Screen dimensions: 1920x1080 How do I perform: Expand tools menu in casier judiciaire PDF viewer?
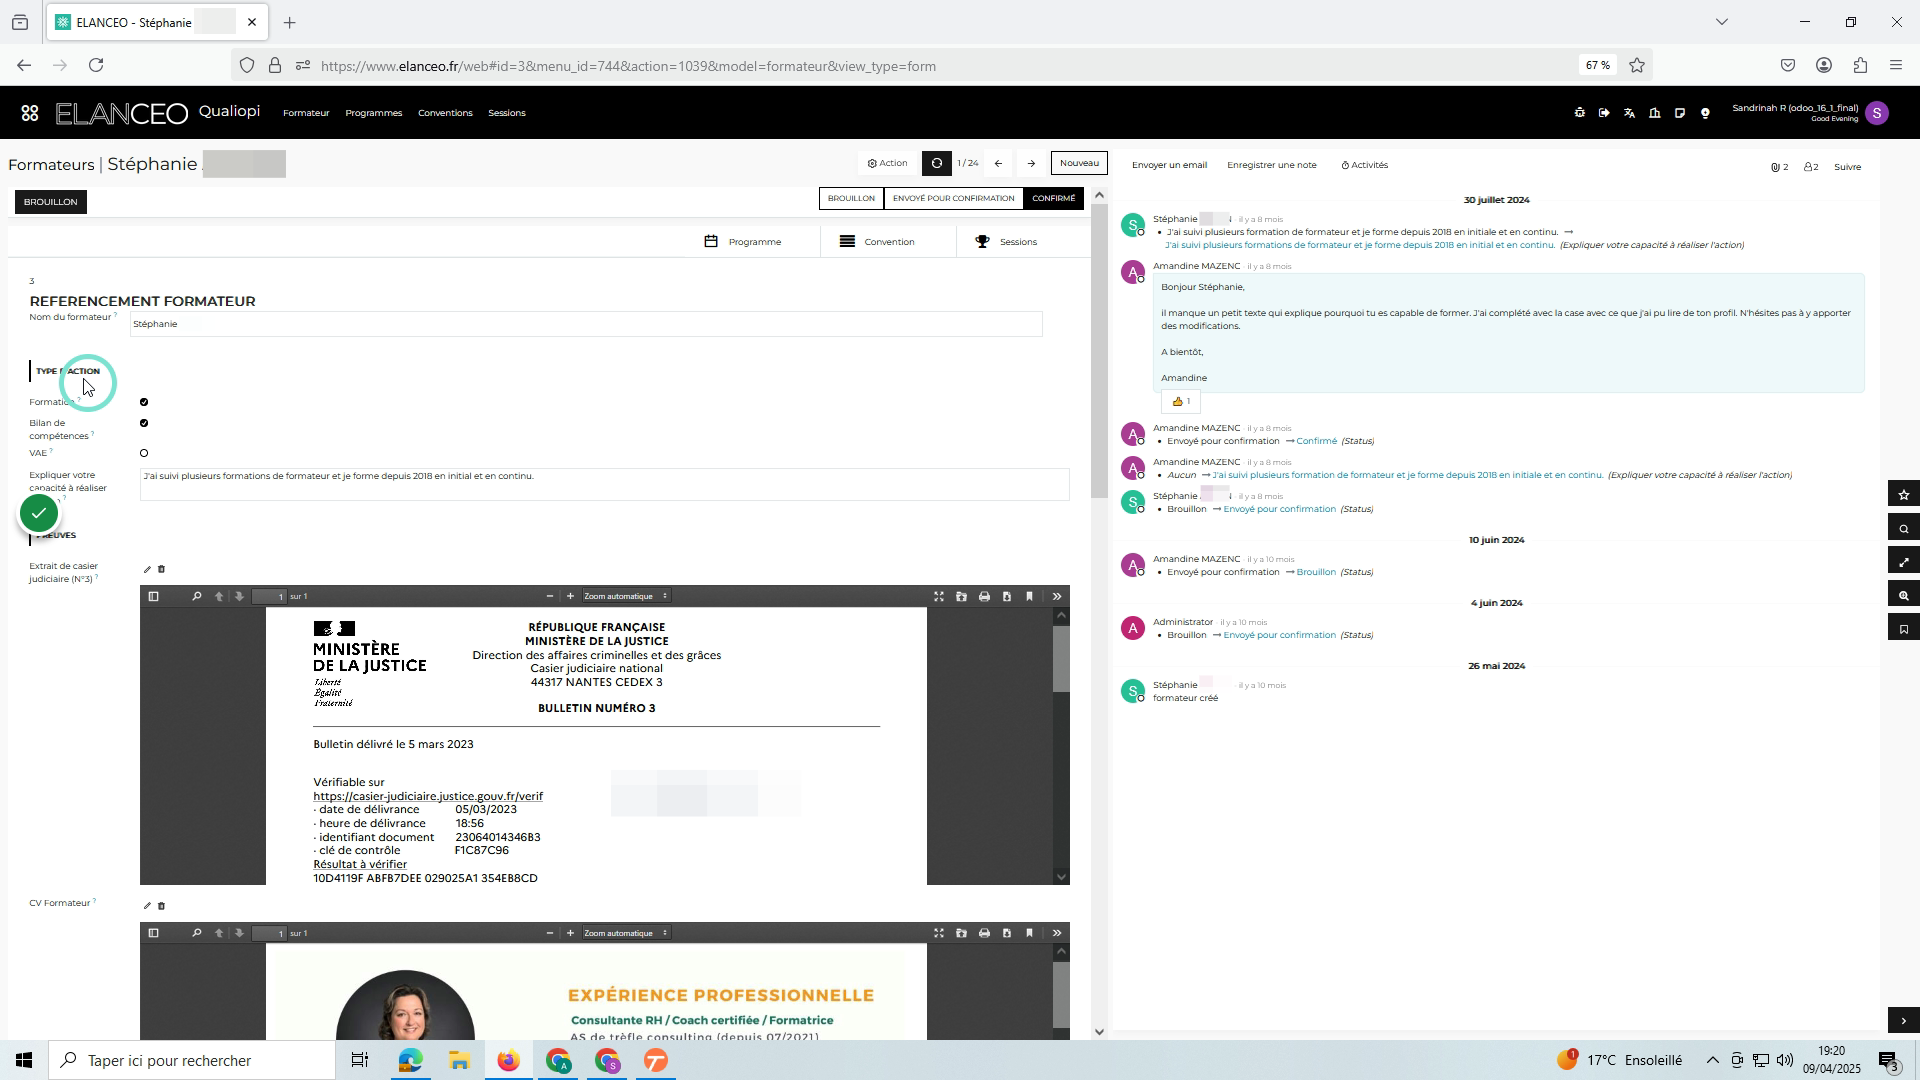tap(1057, 597)
